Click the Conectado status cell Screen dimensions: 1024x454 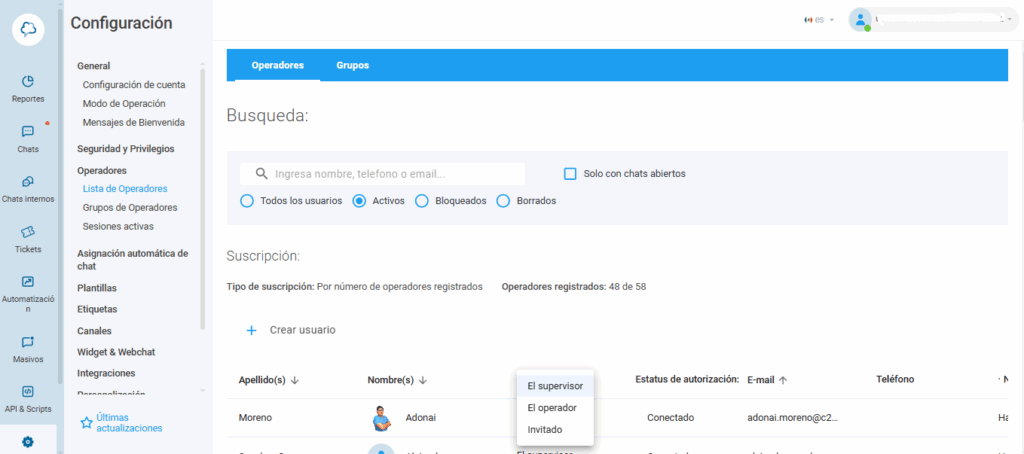tap(671, 418)
